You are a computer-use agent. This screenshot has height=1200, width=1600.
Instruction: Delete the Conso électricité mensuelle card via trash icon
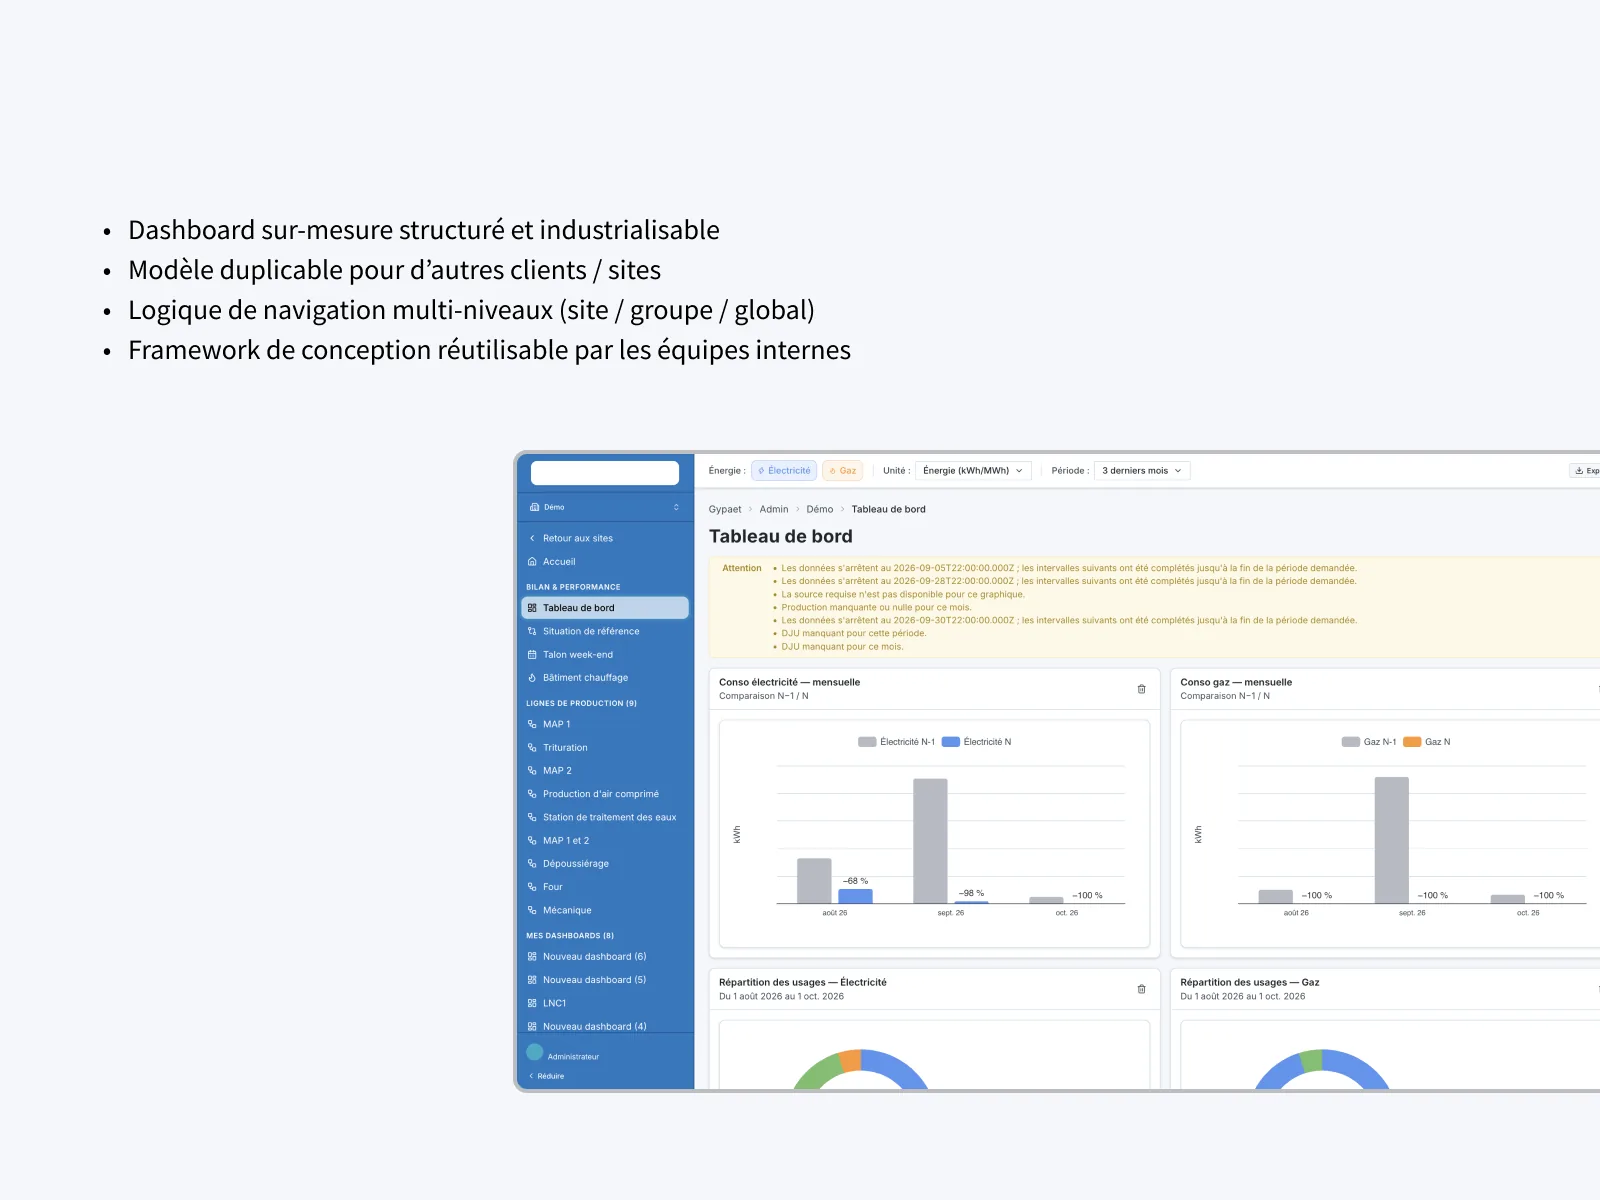pyautogui.click(x=1141, y=689)
